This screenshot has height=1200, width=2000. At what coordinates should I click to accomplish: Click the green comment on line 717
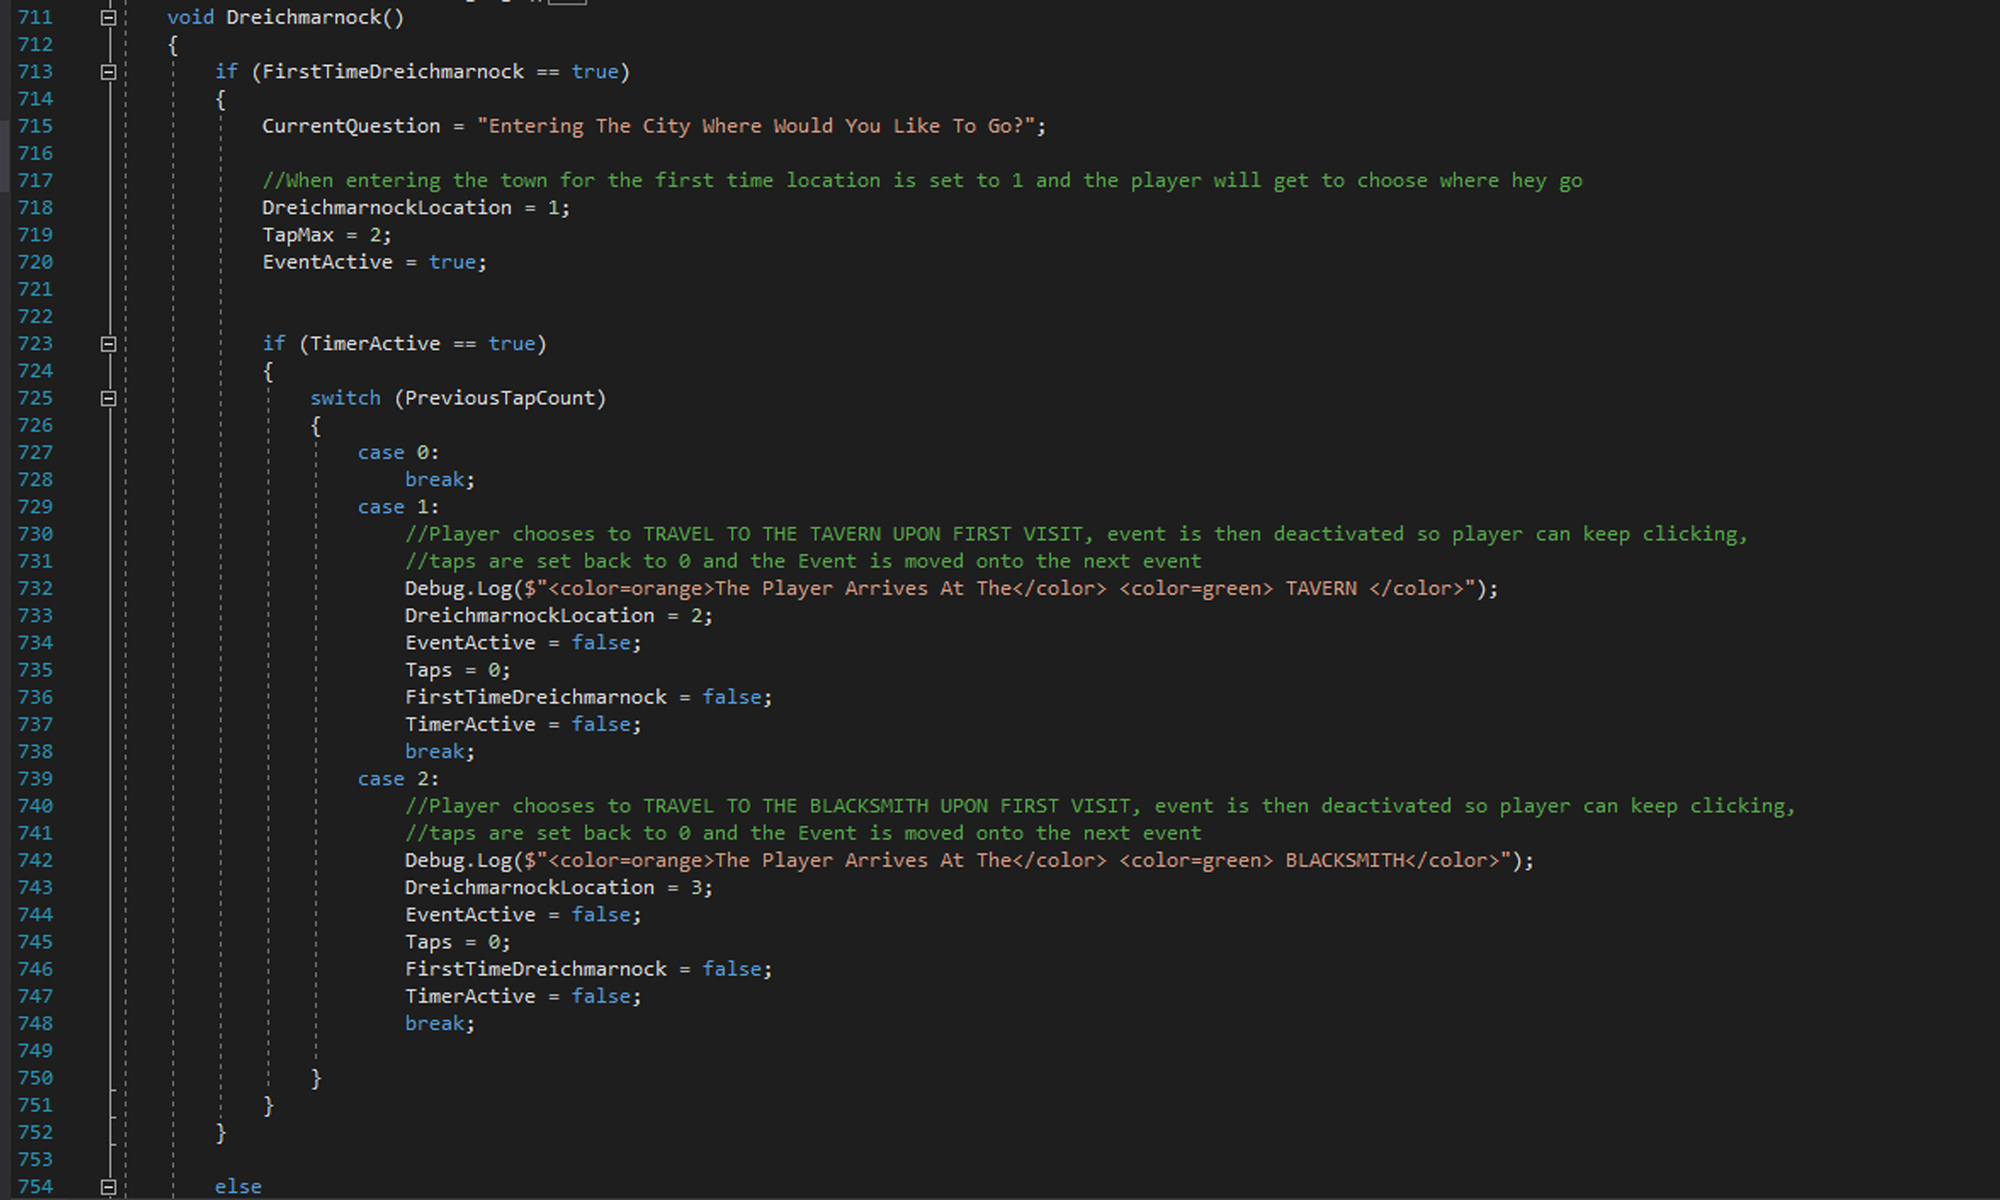920,181
